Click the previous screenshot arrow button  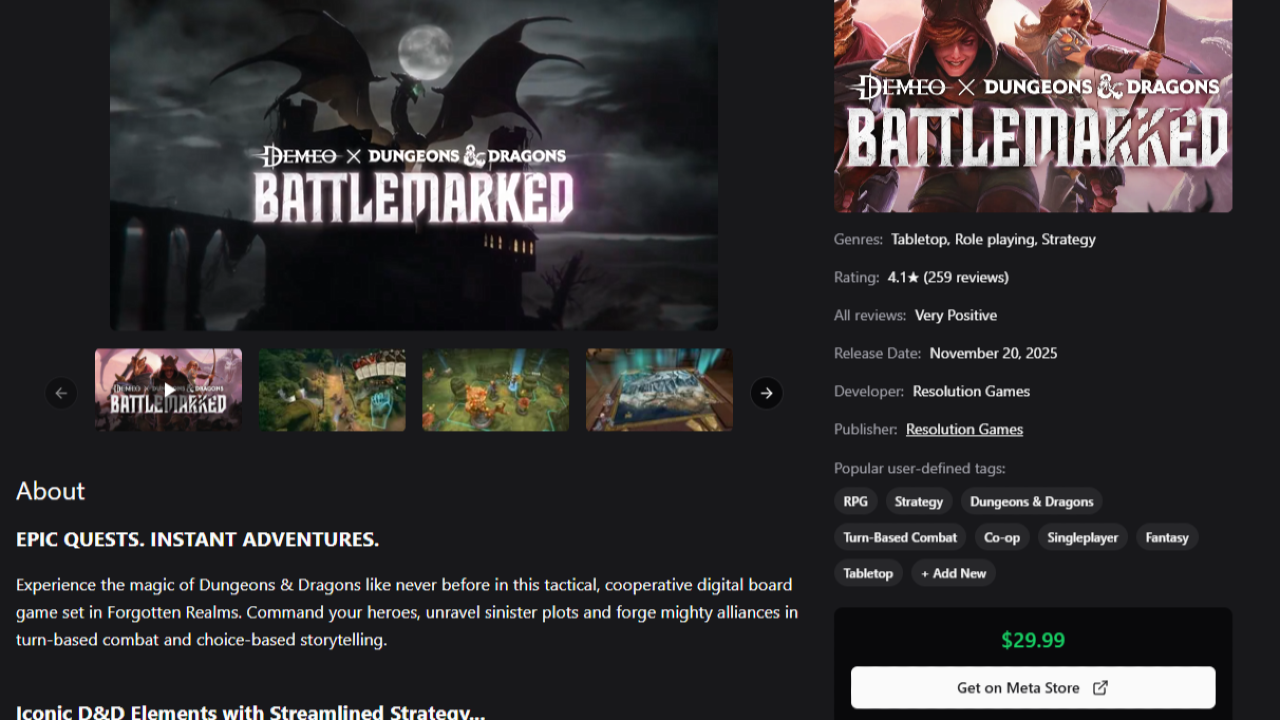tap(61, 393)
